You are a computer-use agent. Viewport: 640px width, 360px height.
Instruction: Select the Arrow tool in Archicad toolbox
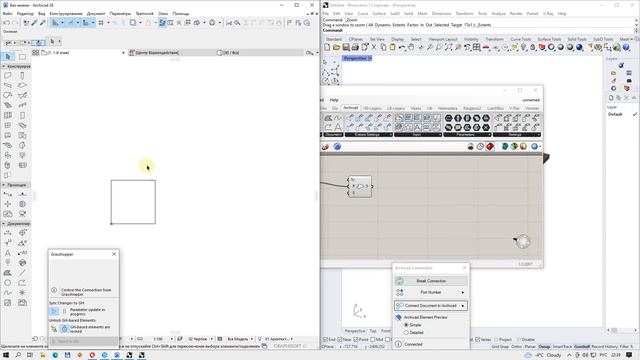(x=8, y=57)
